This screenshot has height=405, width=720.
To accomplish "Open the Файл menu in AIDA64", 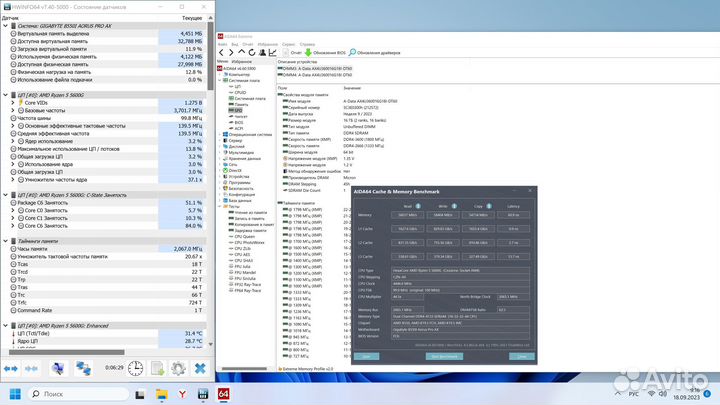I will pos(222,44).
